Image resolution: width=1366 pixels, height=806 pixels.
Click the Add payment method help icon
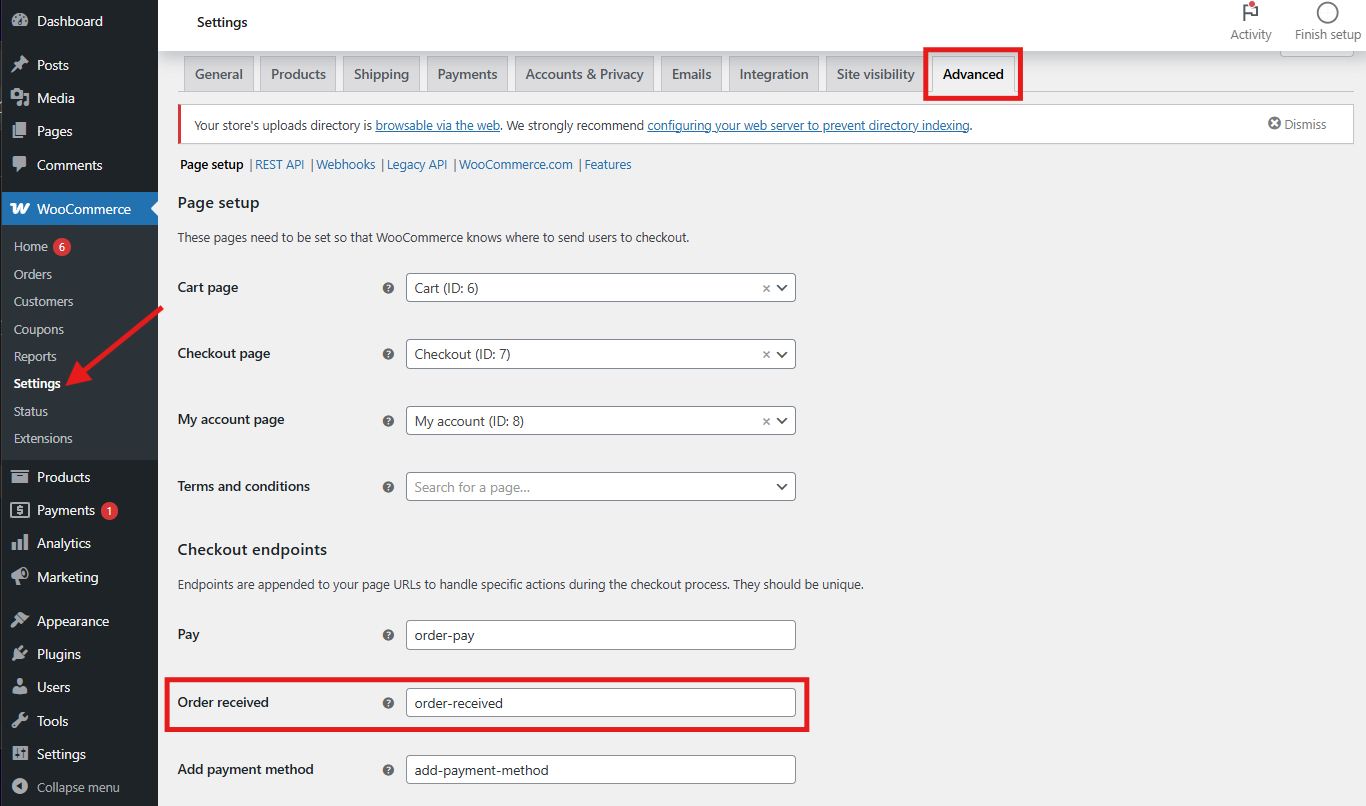point(389,770)
